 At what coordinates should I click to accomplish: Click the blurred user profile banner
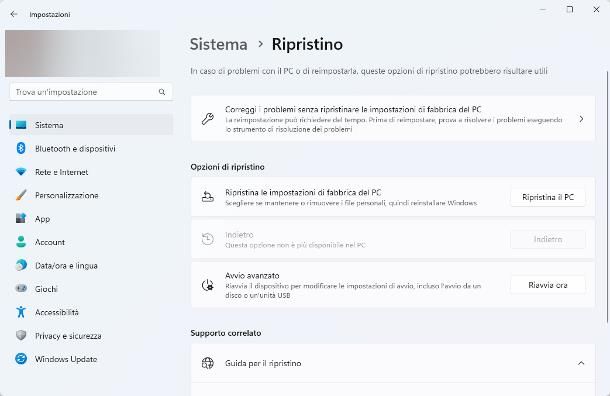82,53
